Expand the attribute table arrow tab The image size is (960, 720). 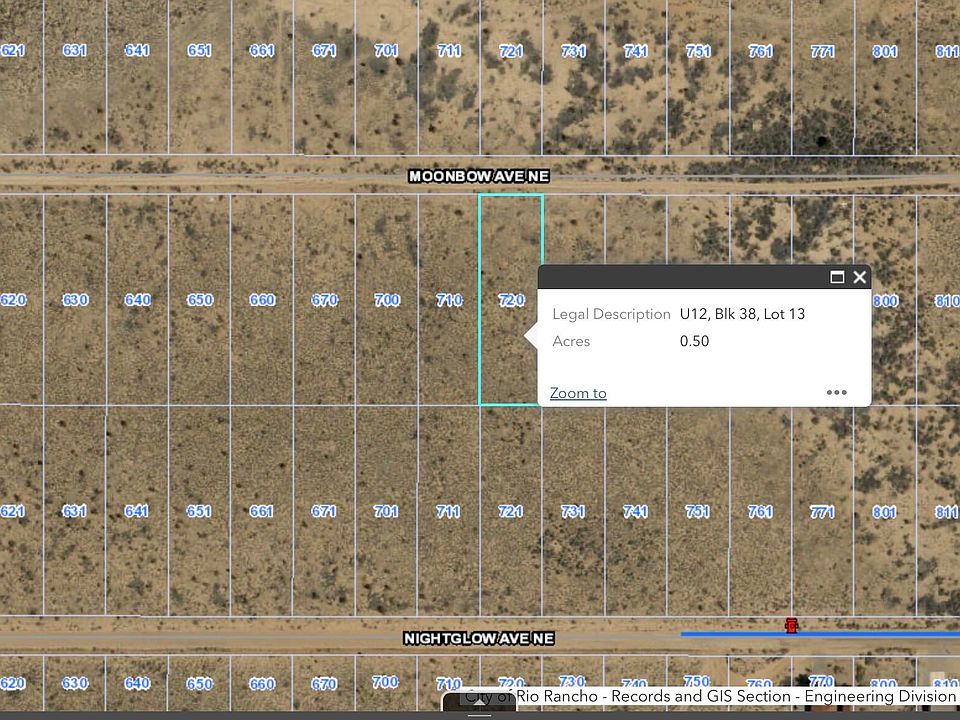point(479,703)
